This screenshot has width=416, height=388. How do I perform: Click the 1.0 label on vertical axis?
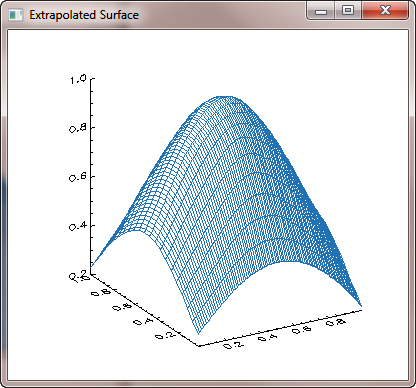pyautogui.click(x=78, y=80)
